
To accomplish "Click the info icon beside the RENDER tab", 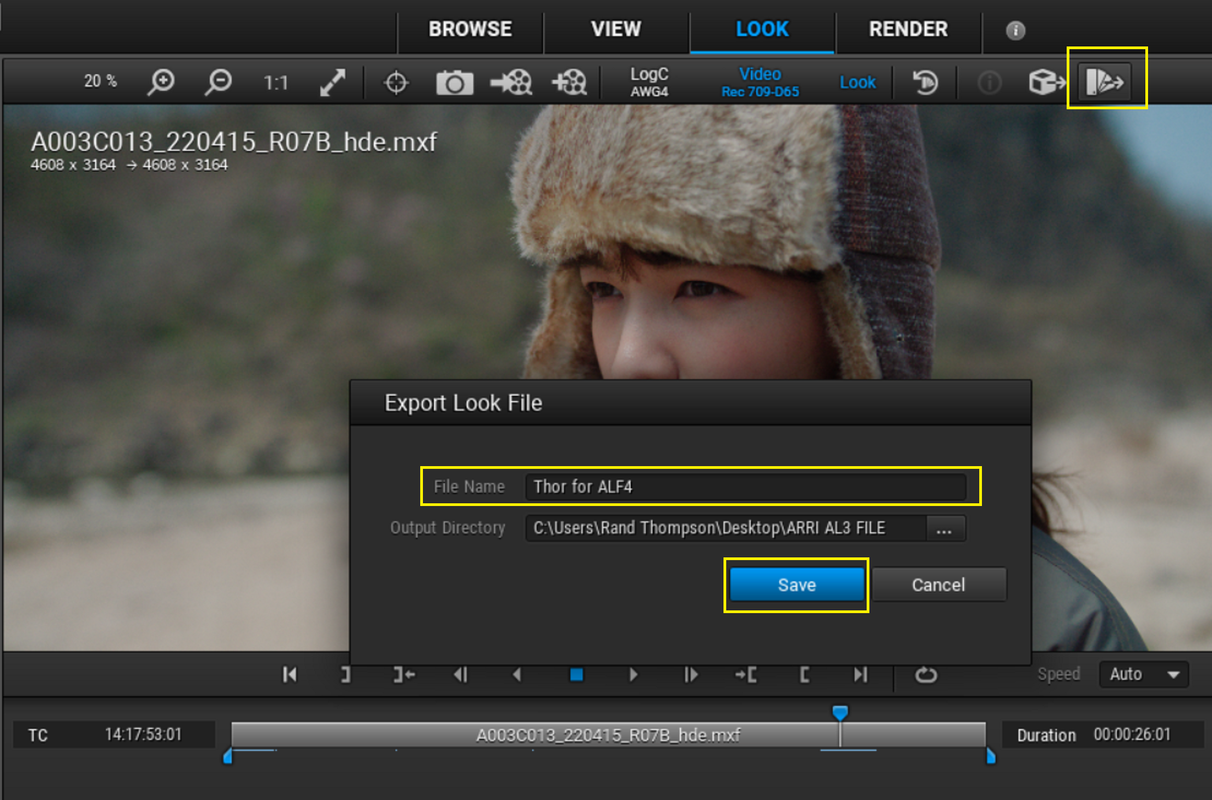I will pos(1016,30).
